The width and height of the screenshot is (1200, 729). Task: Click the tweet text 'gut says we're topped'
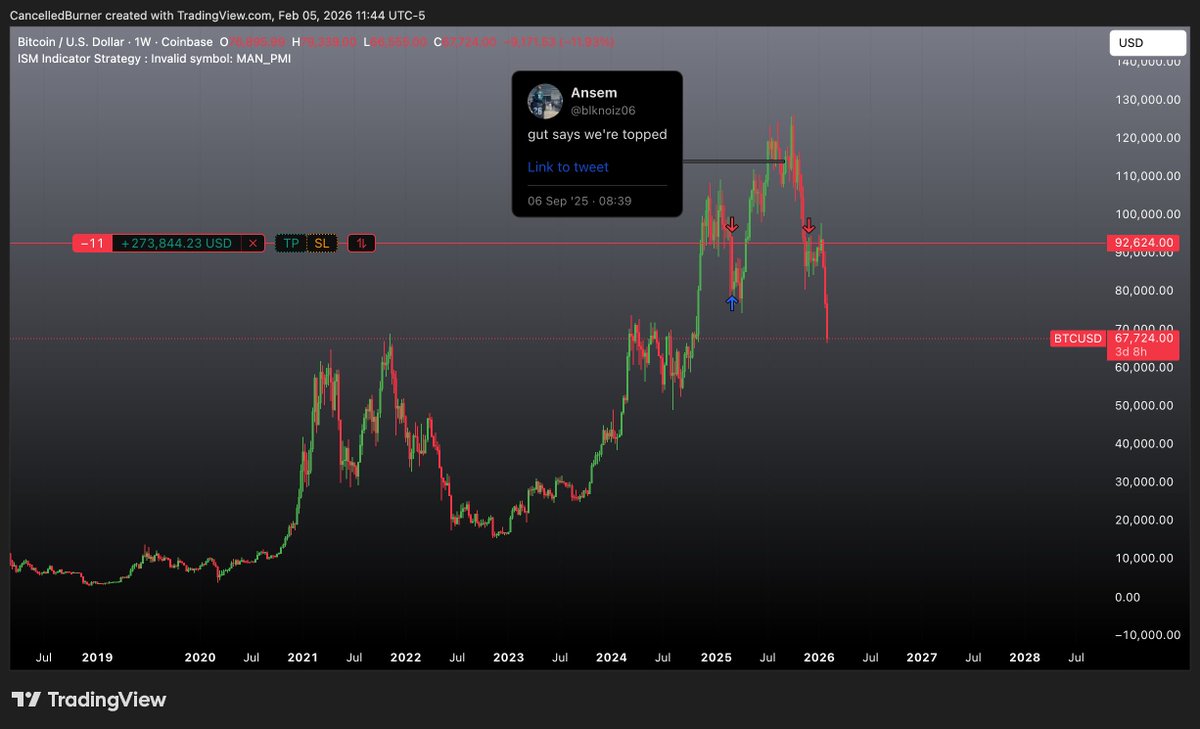[597, 134]
